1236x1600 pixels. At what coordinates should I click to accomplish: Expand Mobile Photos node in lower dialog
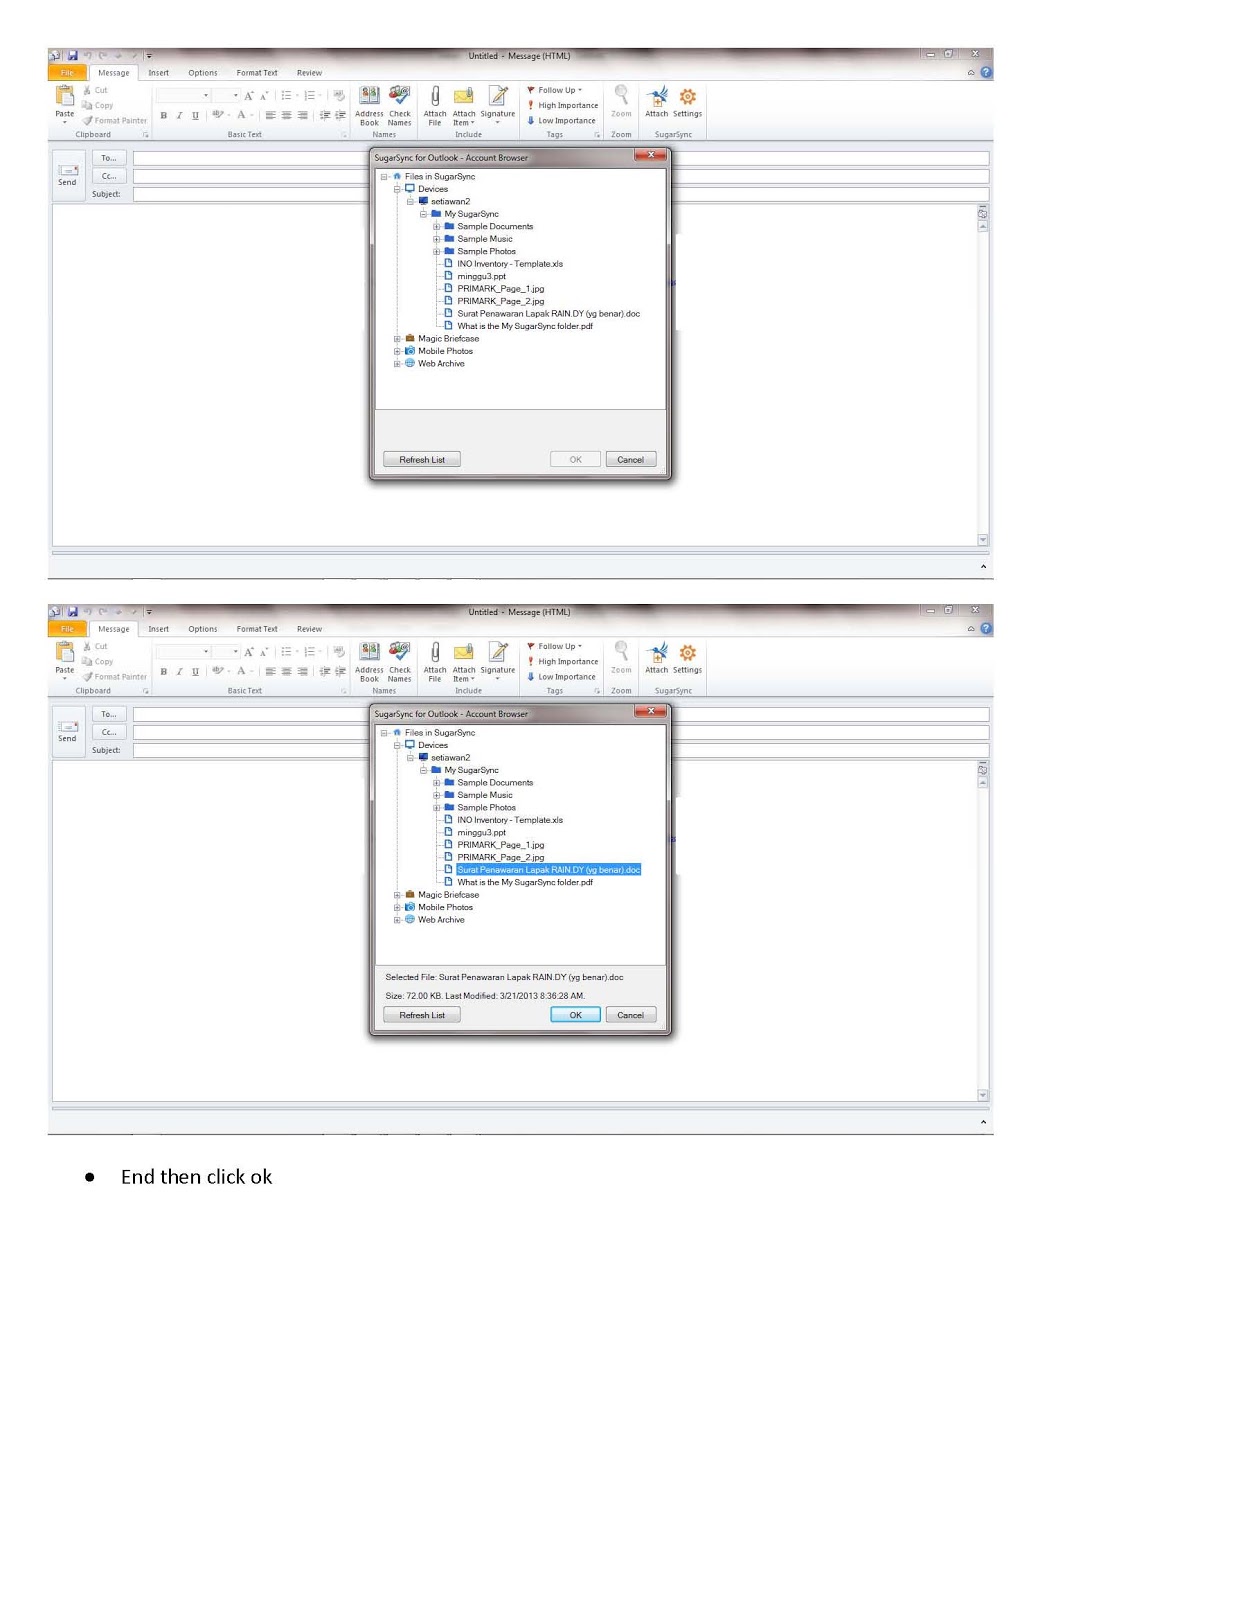[x=397, y=908]
